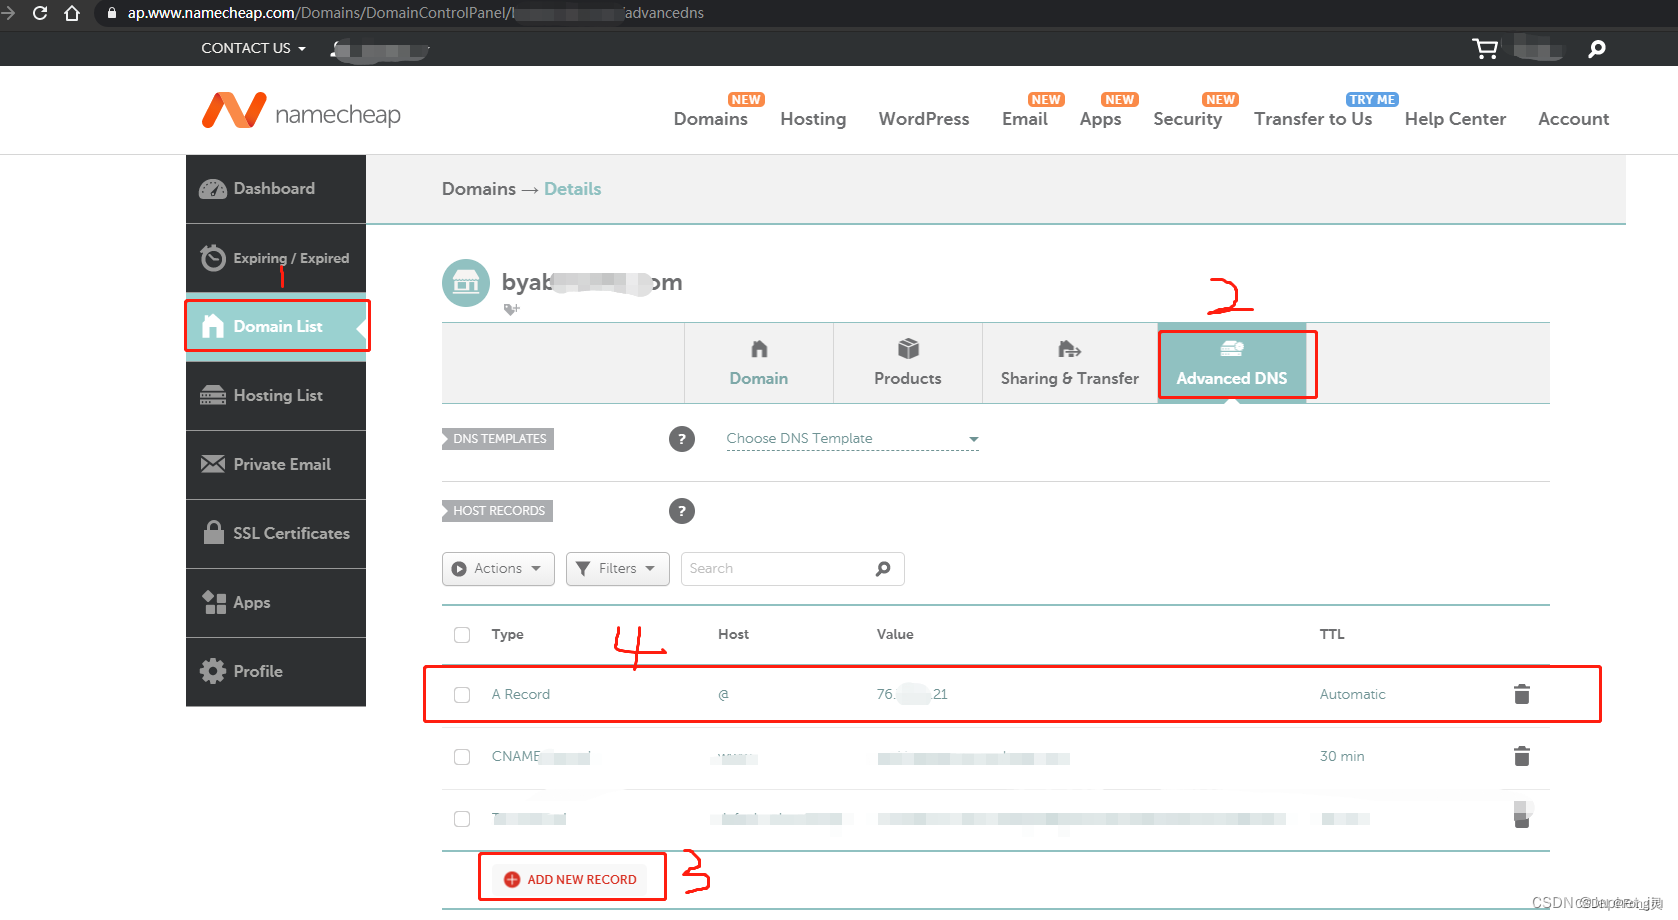Click the Automatic TTL value
The height and width of the screenshot is (920, 1678).
1353,695
